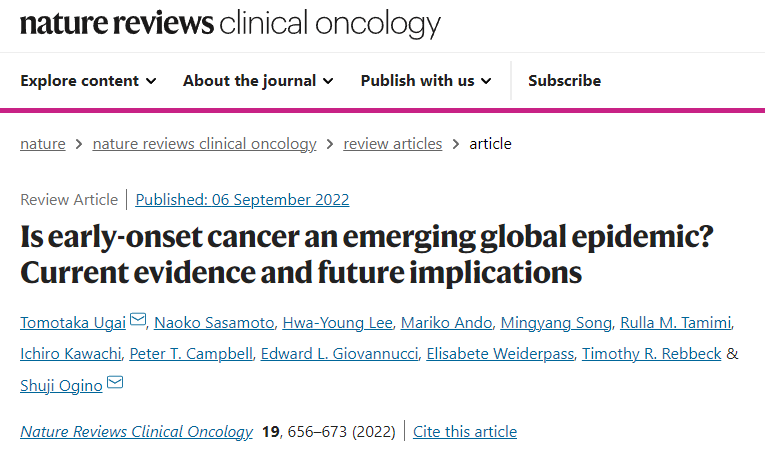The height and width of the screenshot is (451, 765).
Task: Click the italic Nature Reviews Clinical Oncology journal link
Action: (x=136, y=432)
